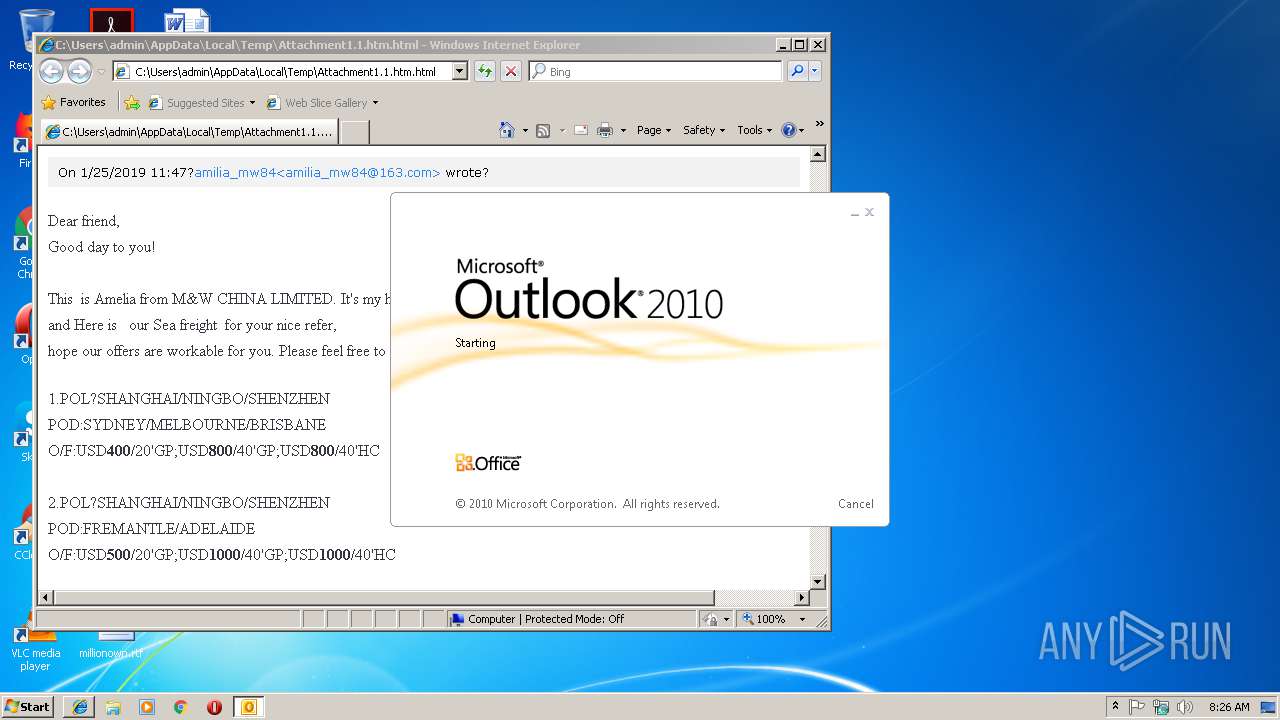This screenshot has width=1280, height=720.
Task: Select the Attachment1.1 browser tab
Action: point(189,131)
